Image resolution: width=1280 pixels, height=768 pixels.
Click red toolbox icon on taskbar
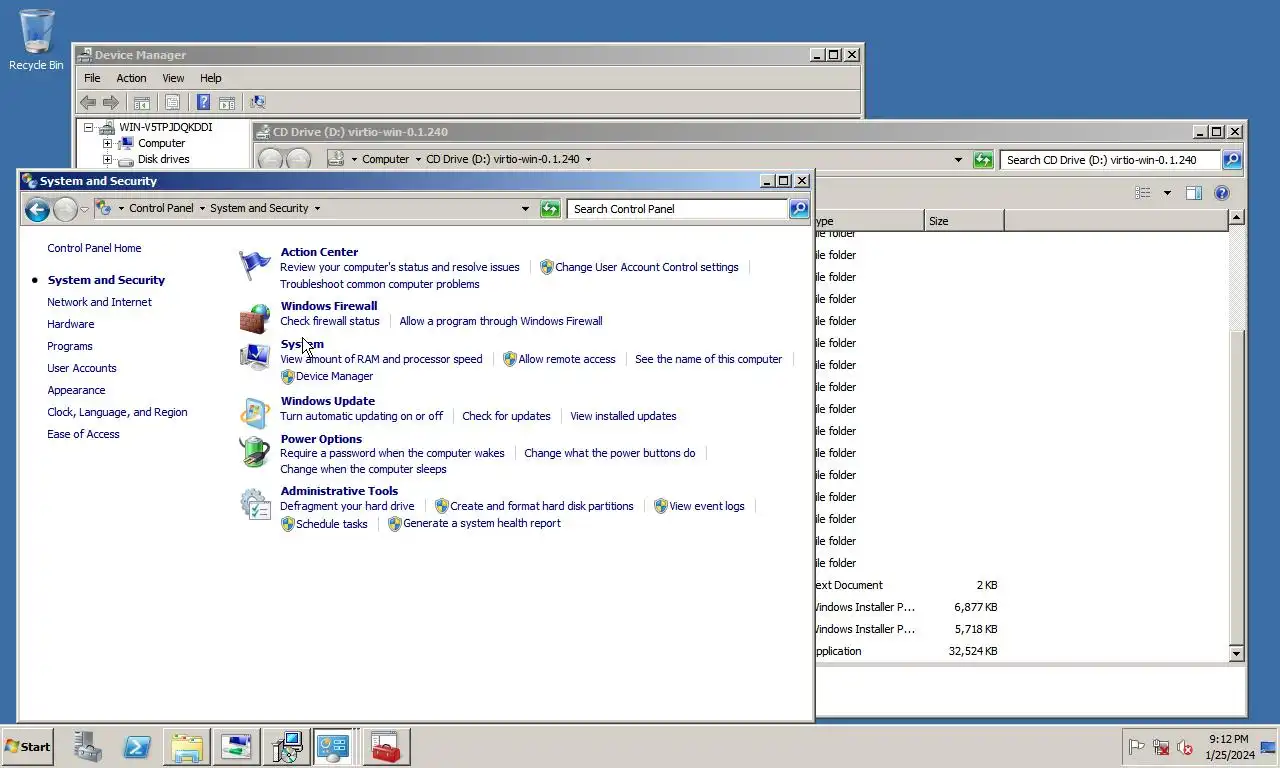[385, 747]
